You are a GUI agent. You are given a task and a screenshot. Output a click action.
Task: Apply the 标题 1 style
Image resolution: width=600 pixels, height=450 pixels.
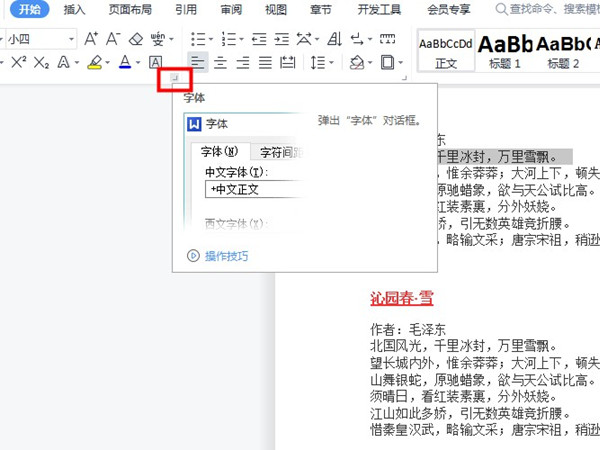(503, 50)
